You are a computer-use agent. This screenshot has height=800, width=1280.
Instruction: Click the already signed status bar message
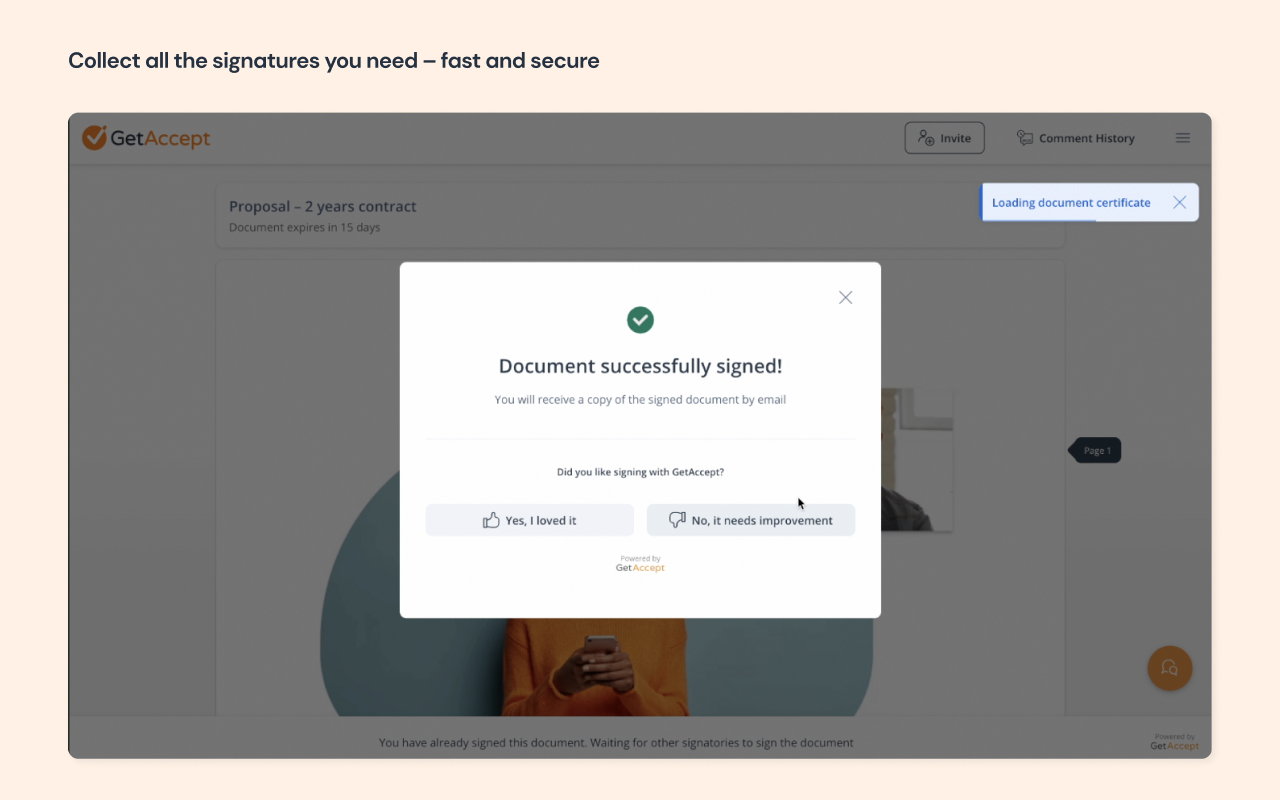(x=616, y=743)
